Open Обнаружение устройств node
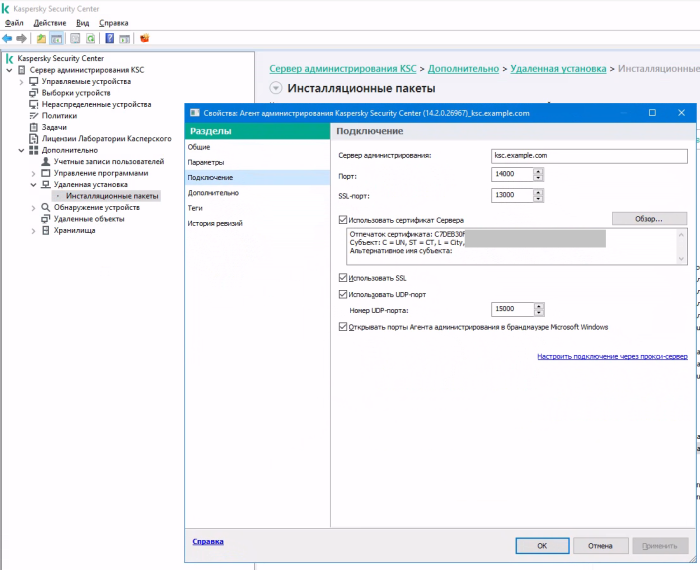700x570 pixels. pyautogui.click(x=96, y=207)
